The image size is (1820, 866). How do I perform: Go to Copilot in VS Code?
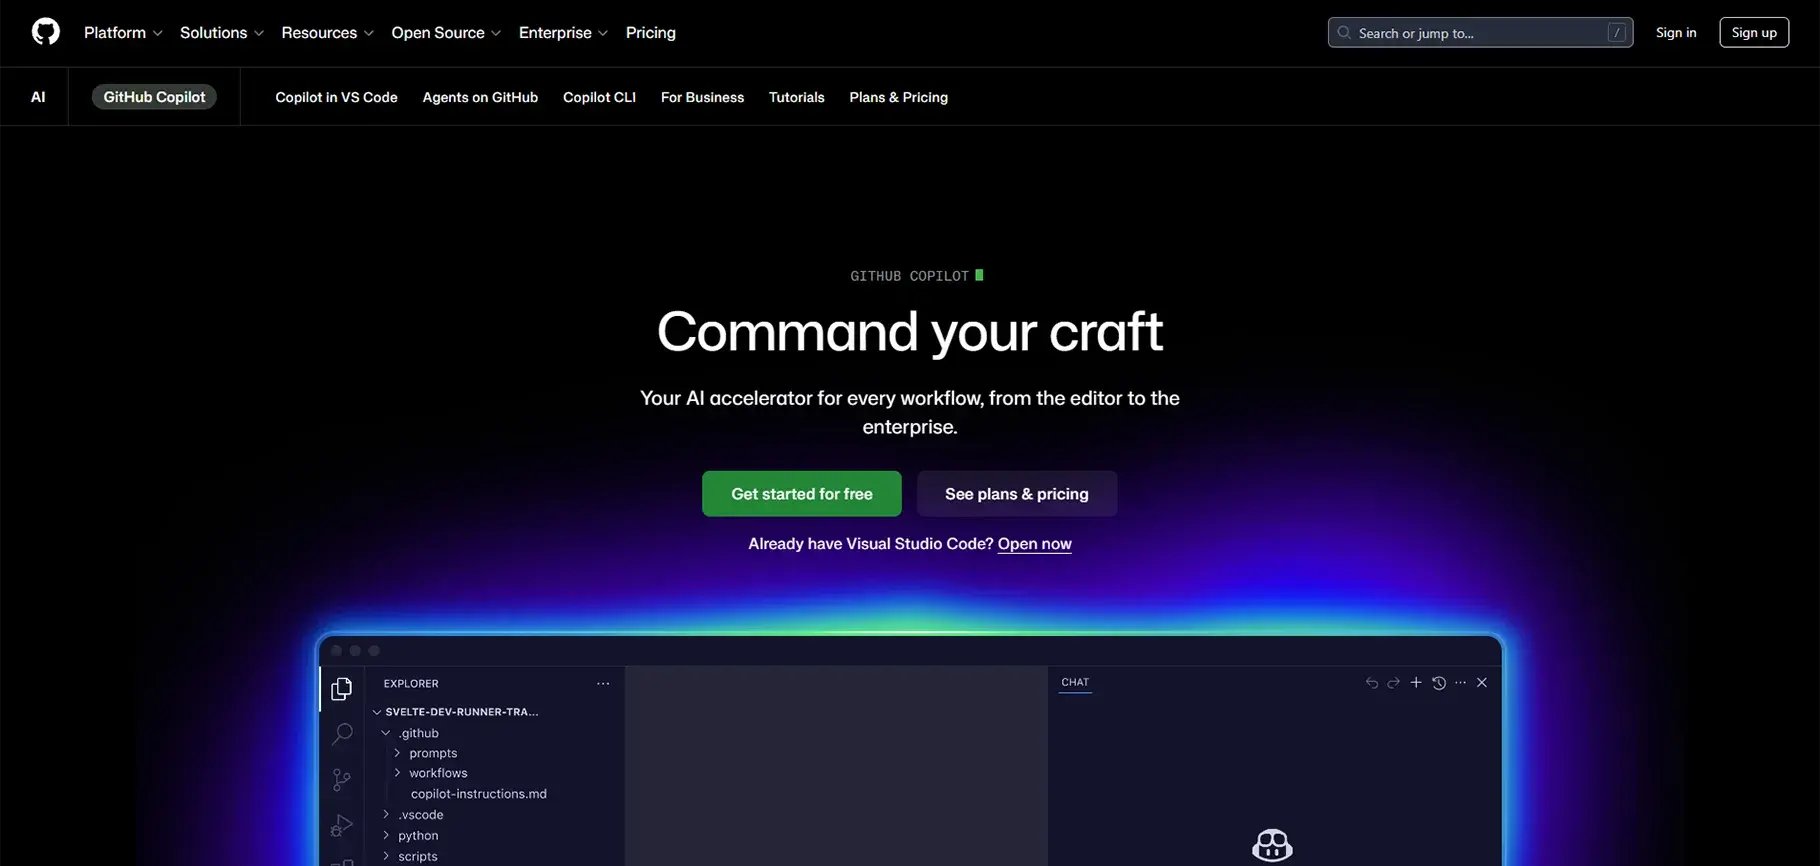(336, 97)
